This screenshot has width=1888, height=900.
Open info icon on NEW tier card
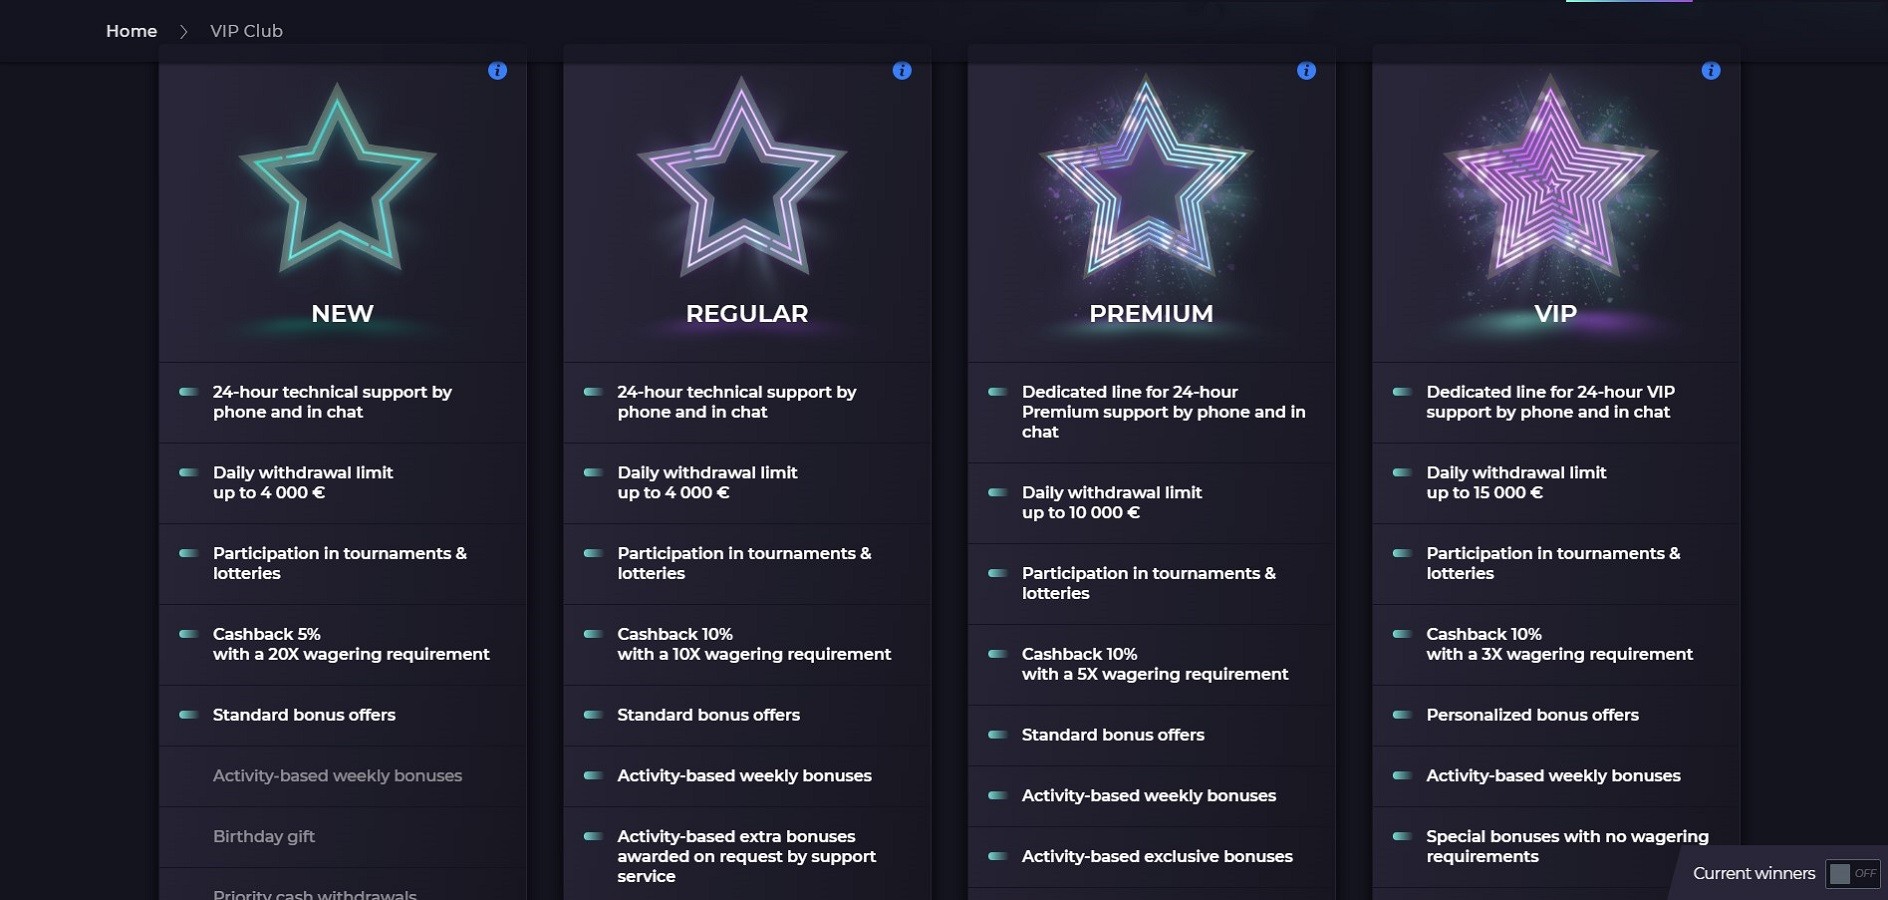click(x=497, y=71)
